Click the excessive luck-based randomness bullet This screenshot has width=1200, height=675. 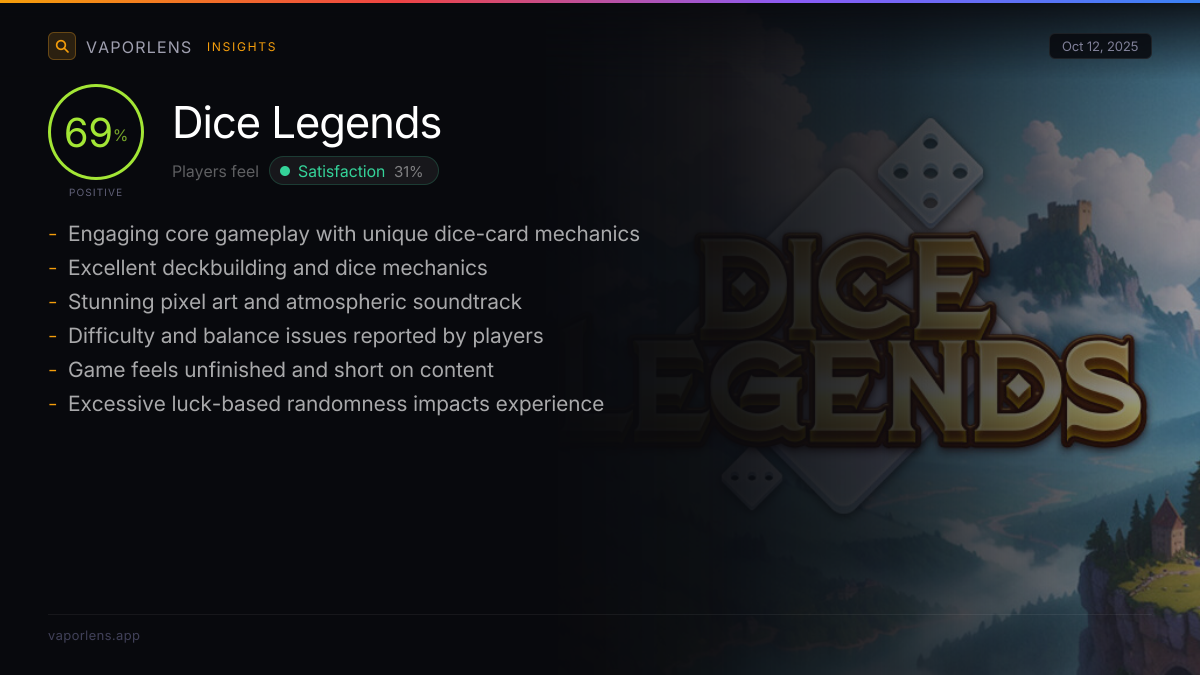tap(326, 404)
